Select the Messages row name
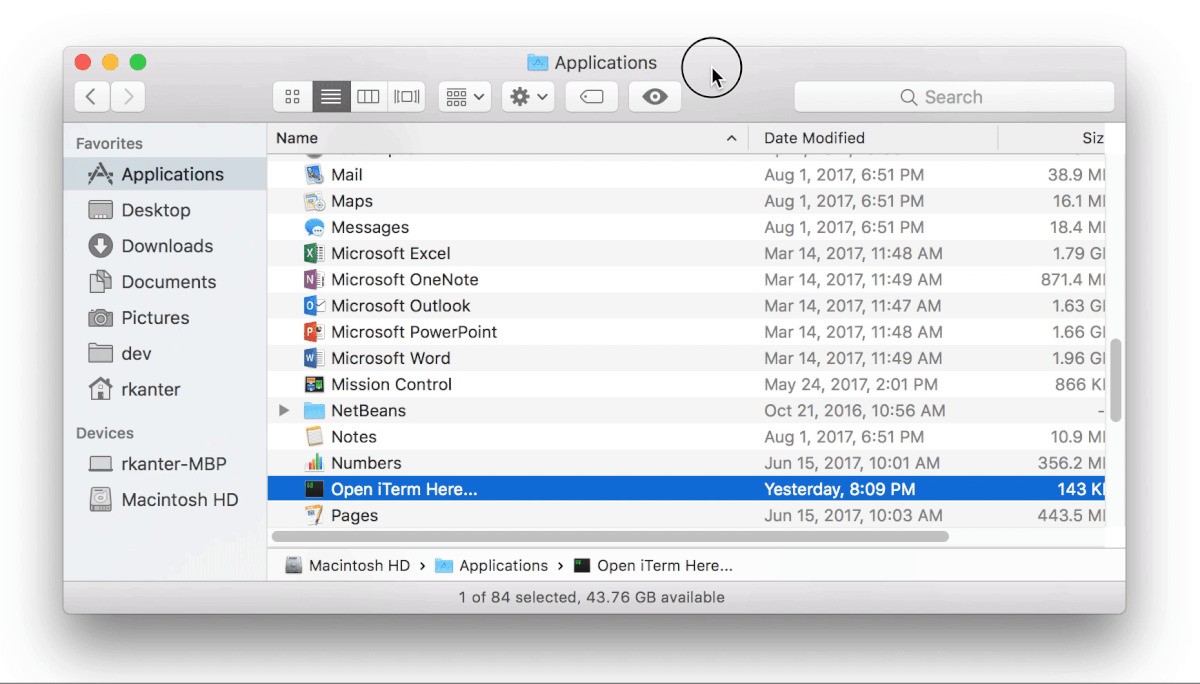Image resolution: width=1200 pixels, height=684 pixels. click(370, 227)
